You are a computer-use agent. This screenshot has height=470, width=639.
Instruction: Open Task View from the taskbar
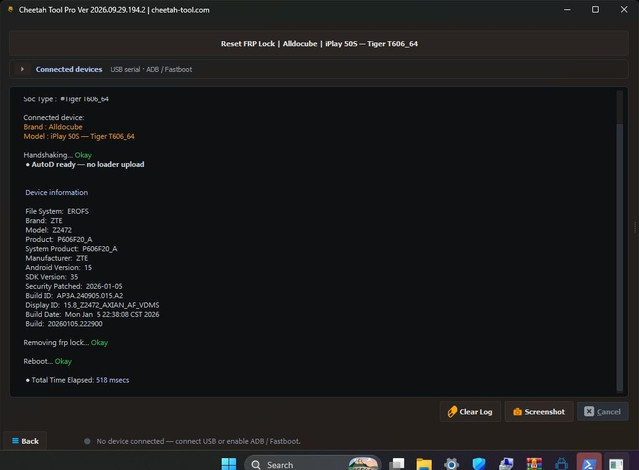(397, 464)
